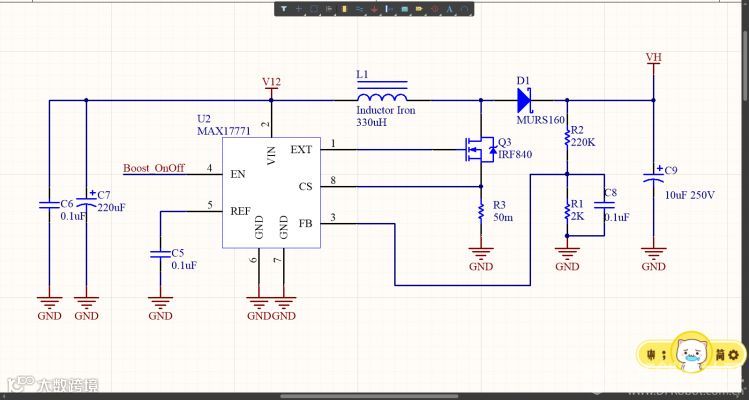Activate the text string A tool
The height and width of the screenshot is (400, 749).
click(449, 9)
